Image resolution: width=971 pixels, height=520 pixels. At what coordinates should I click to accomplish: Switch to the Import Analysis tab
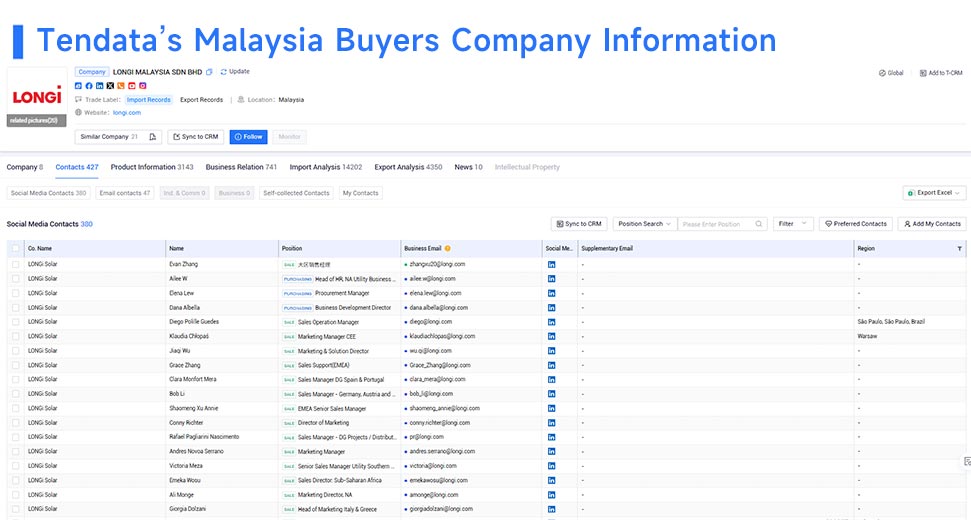pos(326,167)
